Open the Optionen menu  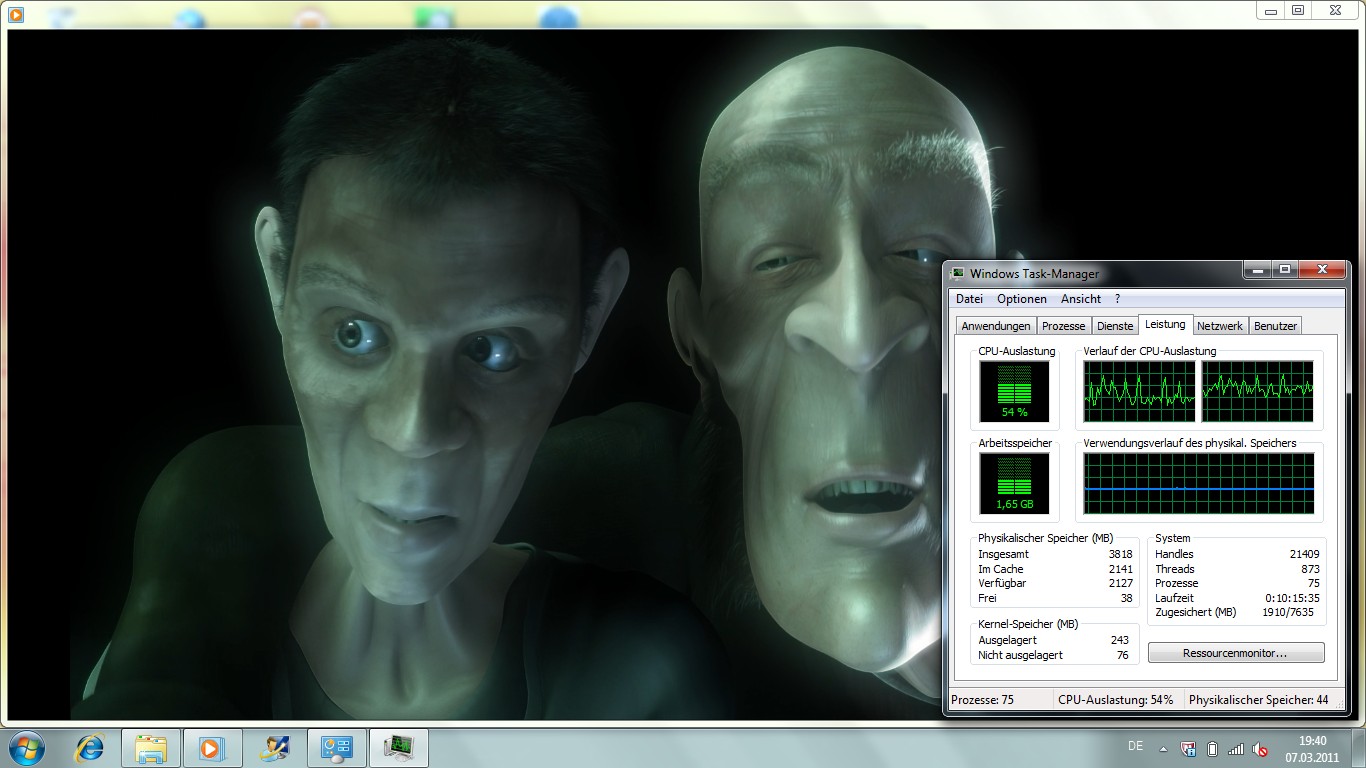(x=1022, y=299)
